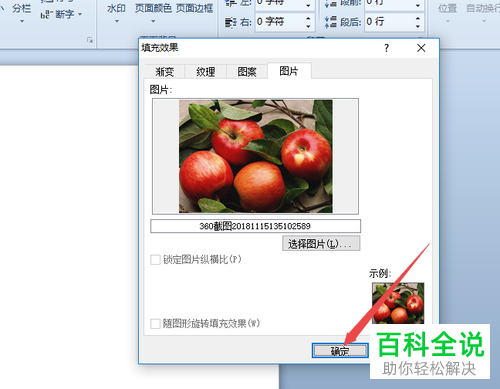
Task: Decrease the 段后 spacing value
Action: click(418, 26)
